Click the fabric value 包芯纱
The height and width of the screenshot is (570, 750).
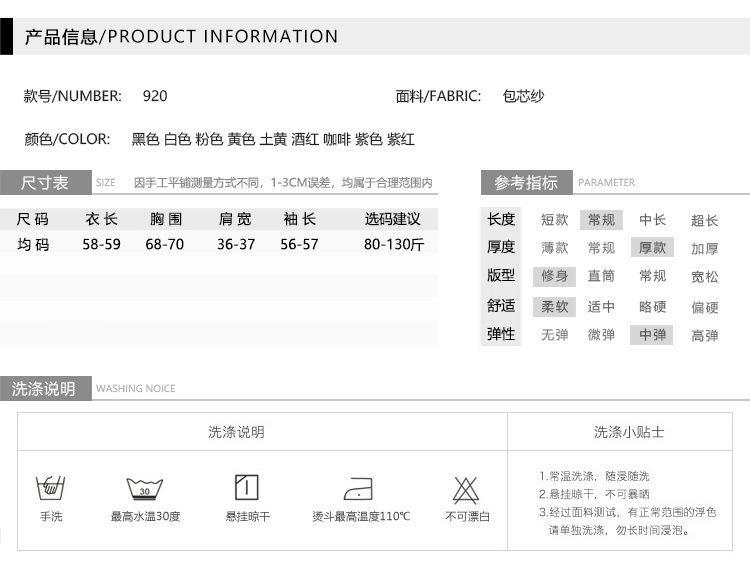click(x=523, y=96)
